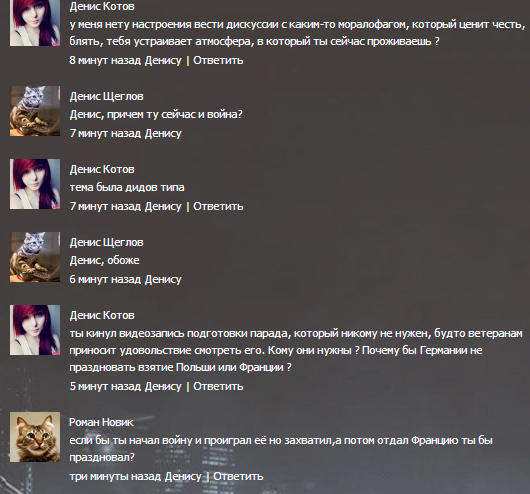Click Ответить on the '8 минут назад' comment
Image resolution: width=530 pixels, height=494 pixels.
218,60
